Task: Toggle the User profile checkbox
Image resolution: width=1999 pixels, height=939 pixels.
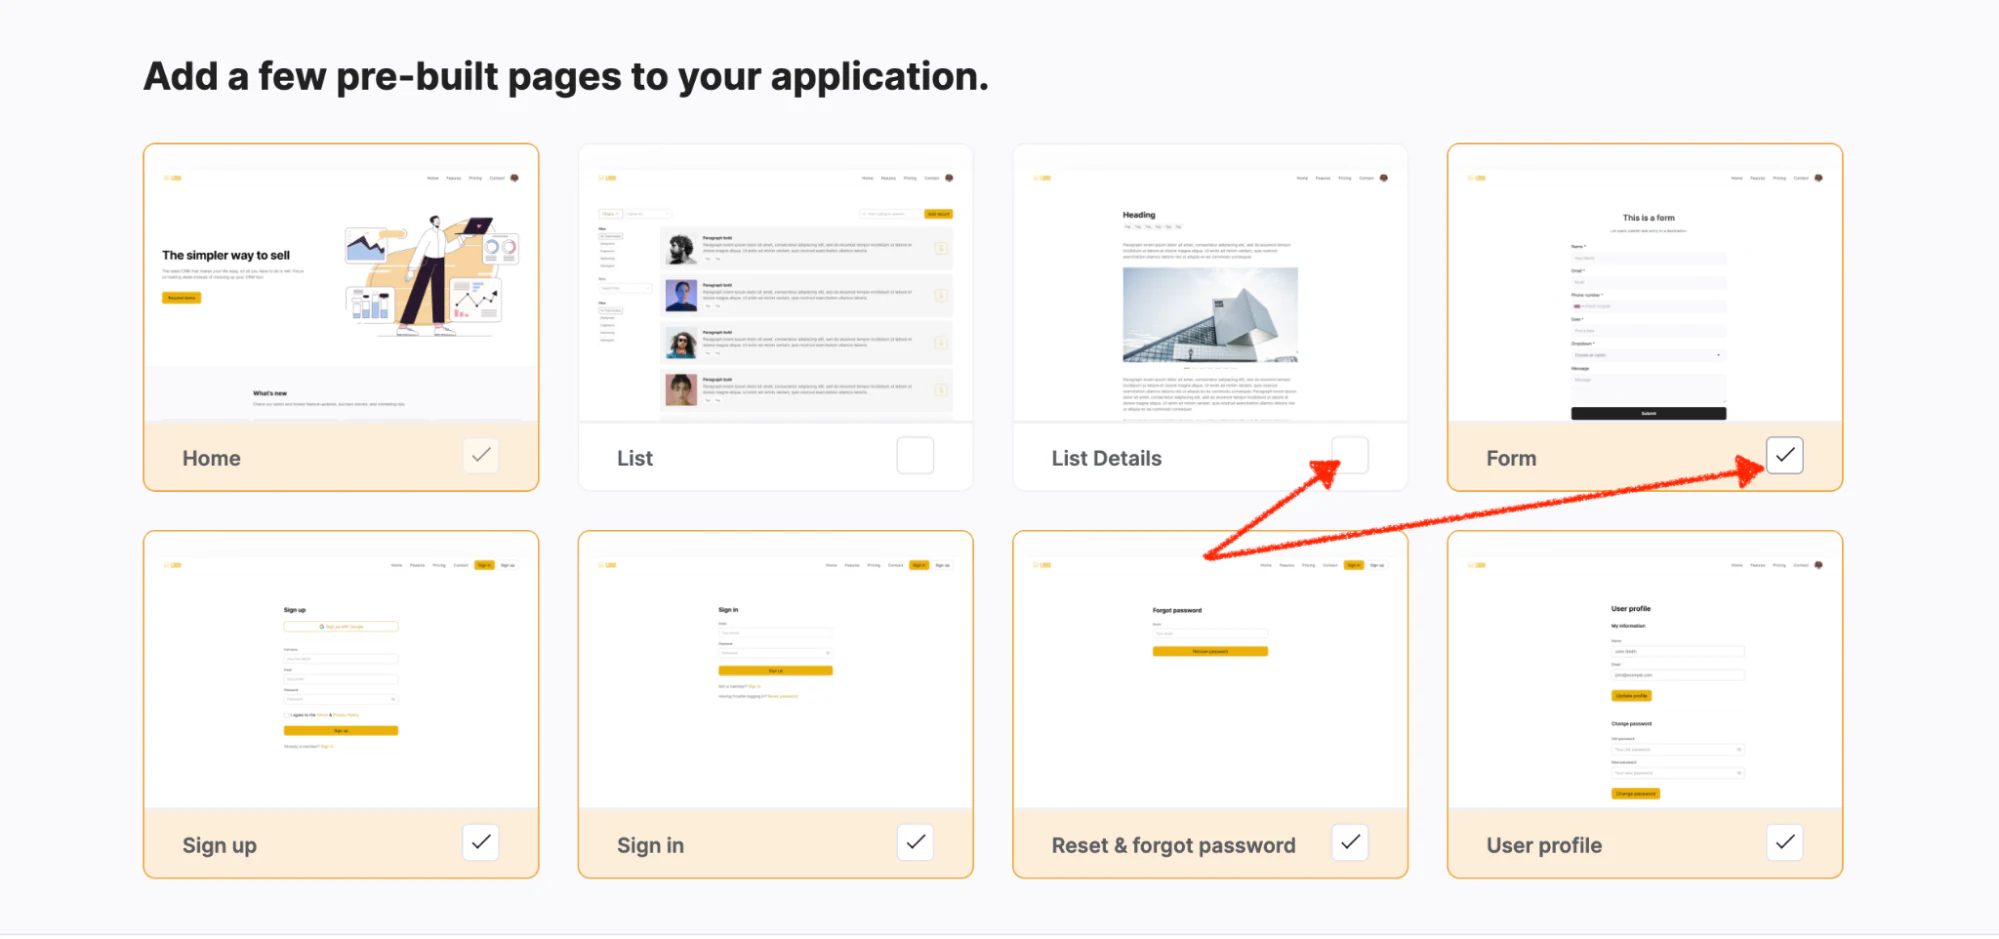Action: coord(1785,842)
